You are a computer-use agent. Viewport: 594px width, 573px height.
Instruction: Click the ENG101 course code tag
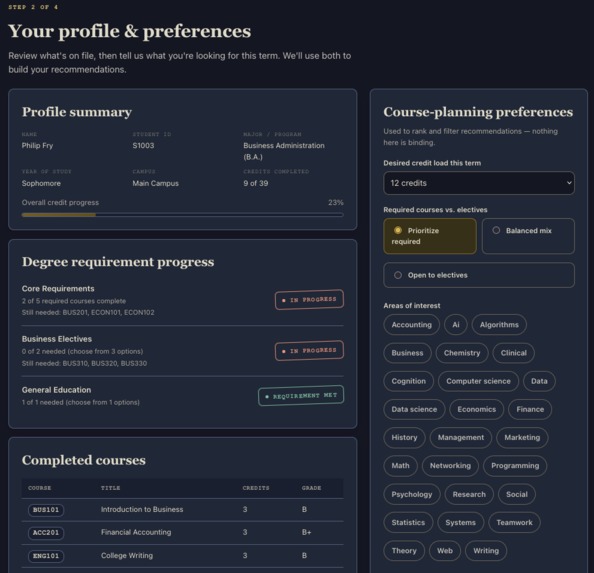[x=46, y=556]
